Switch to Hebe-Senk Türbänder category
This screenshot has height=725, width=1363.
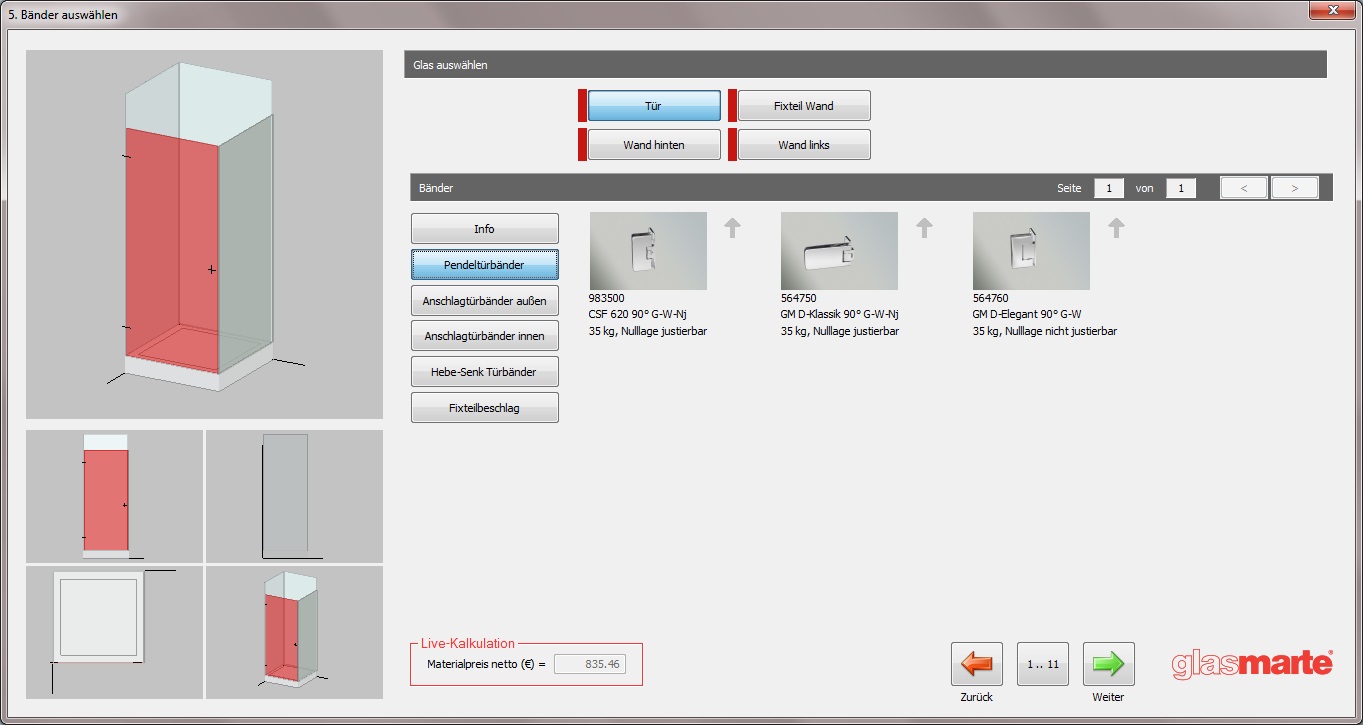click(484, 372)
